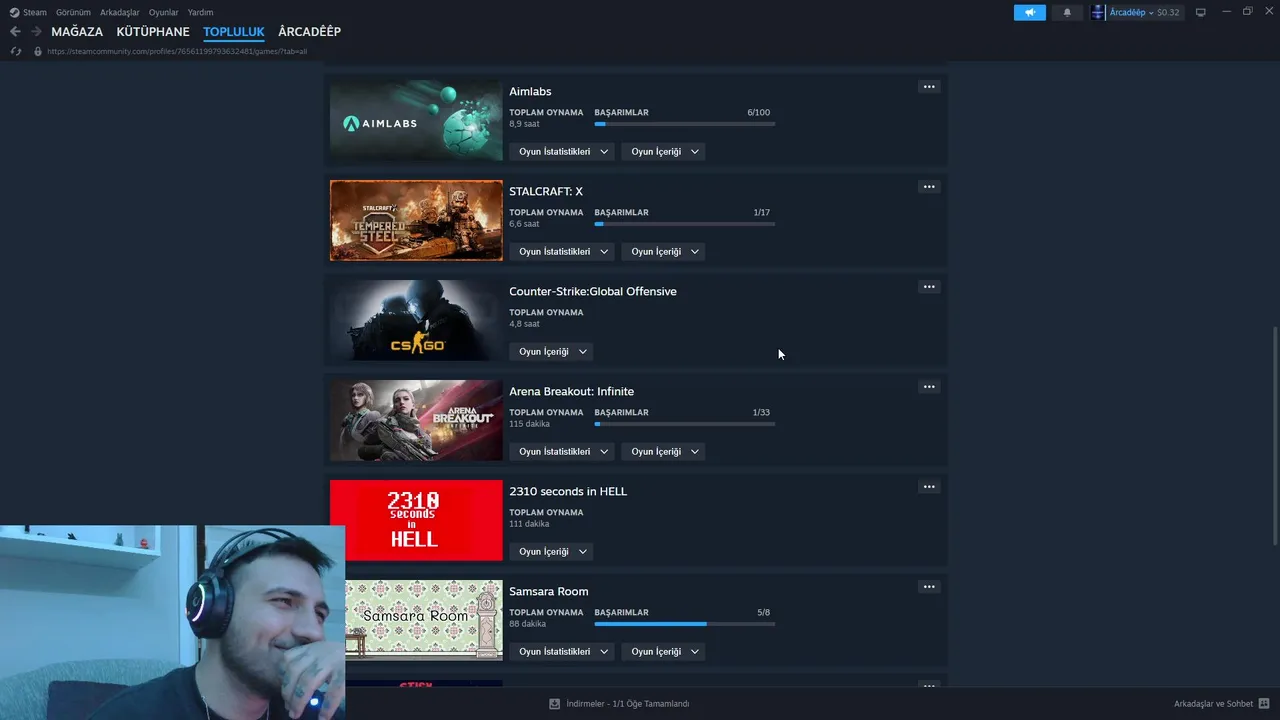
Task: Go to the MAĞAZA tab
Action: [77, 32]
